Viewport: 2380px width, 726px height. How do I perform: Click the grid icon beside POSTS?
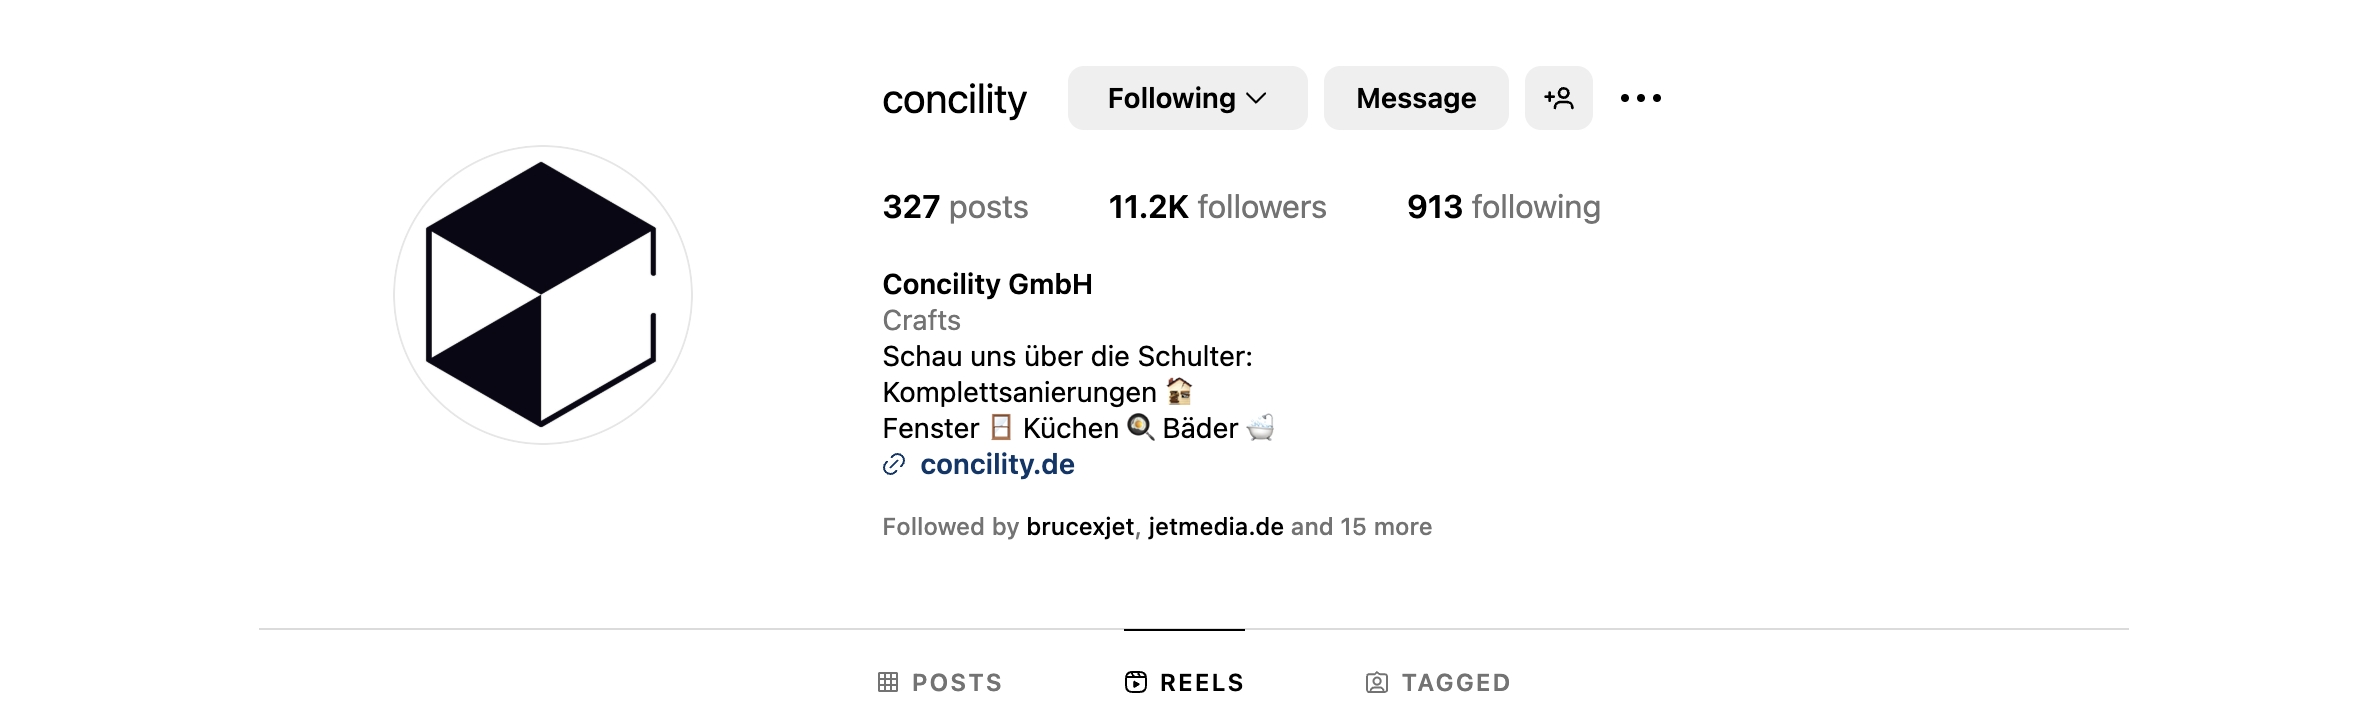click(888, 682)
